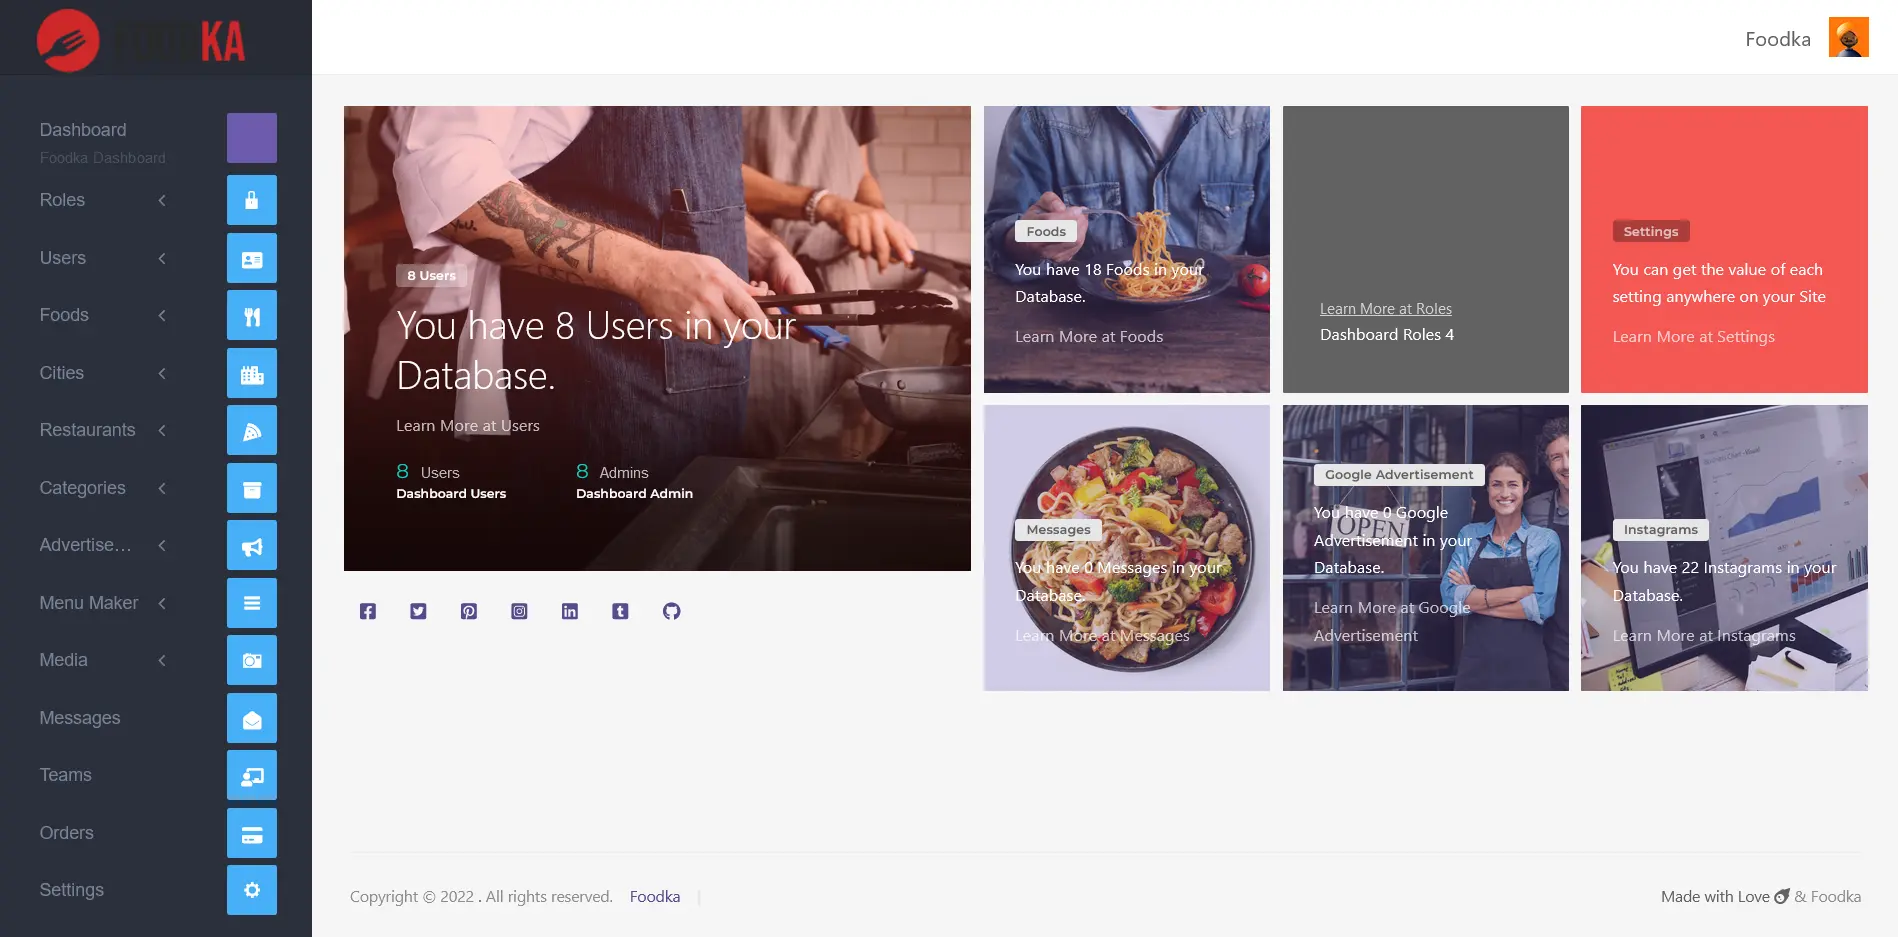Open the GitHub social icon
This screenshot has height=937, width=1898.
(671, 611)
